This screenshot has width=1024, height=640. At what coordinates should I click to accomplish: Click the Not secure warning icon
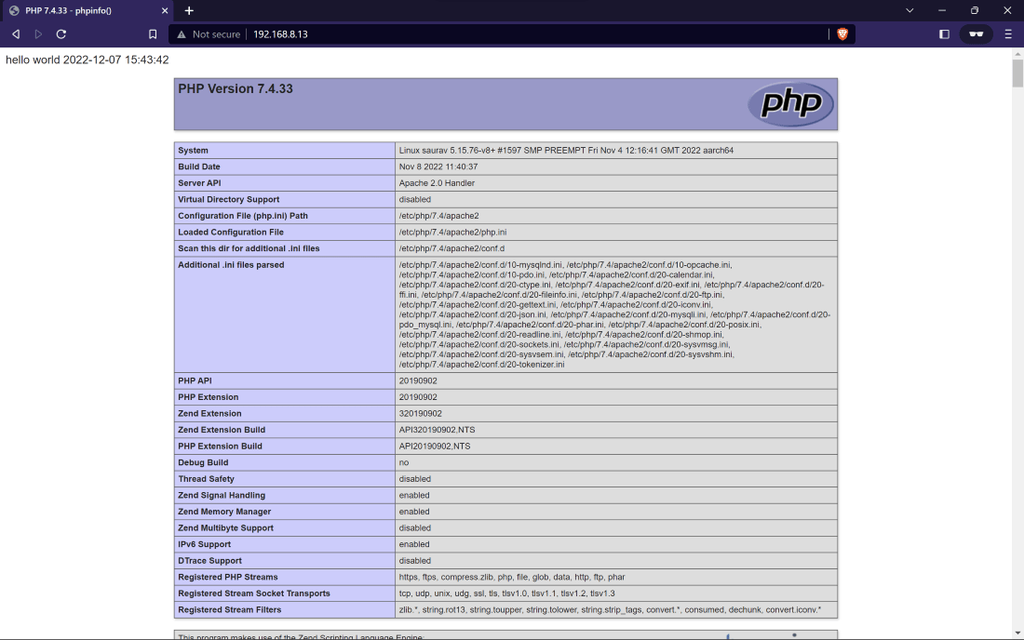[182, 34]
